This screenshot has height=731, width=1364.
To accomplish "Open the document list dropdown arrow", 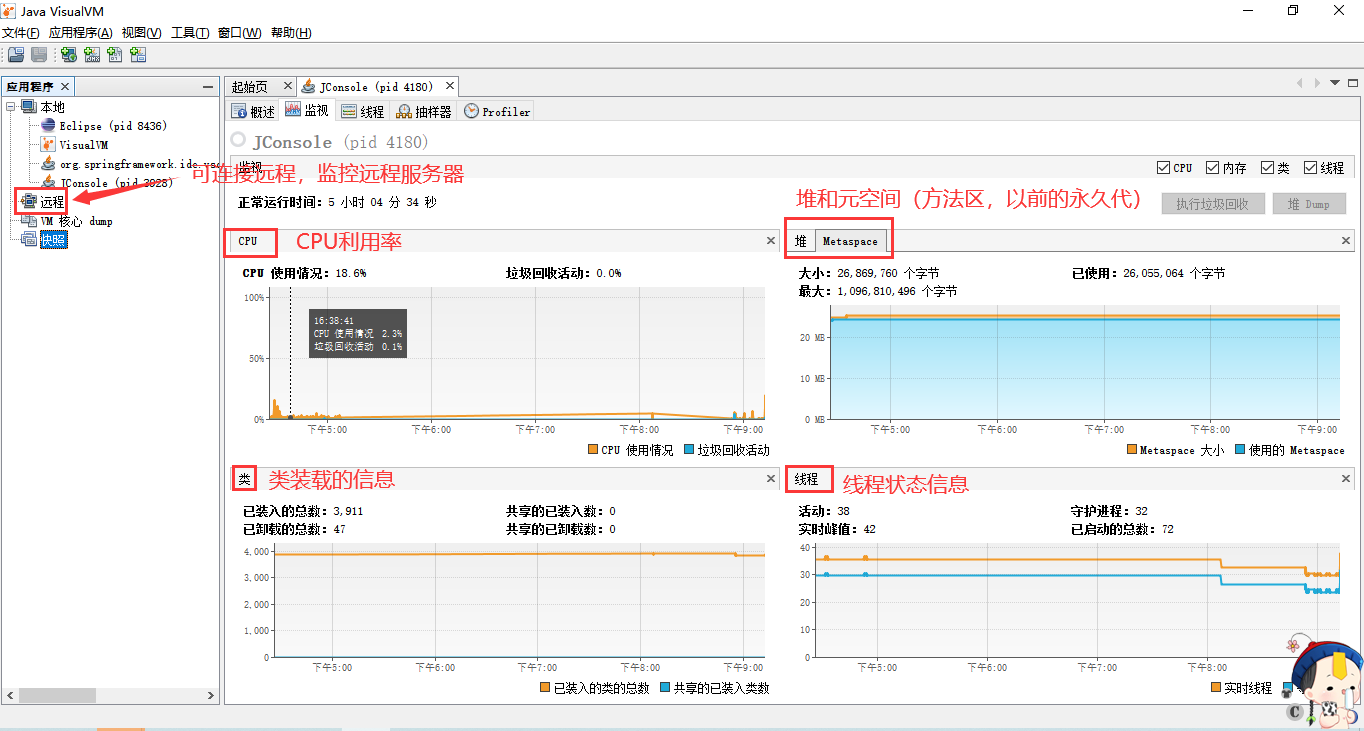I will click(x=1333, y=83).
